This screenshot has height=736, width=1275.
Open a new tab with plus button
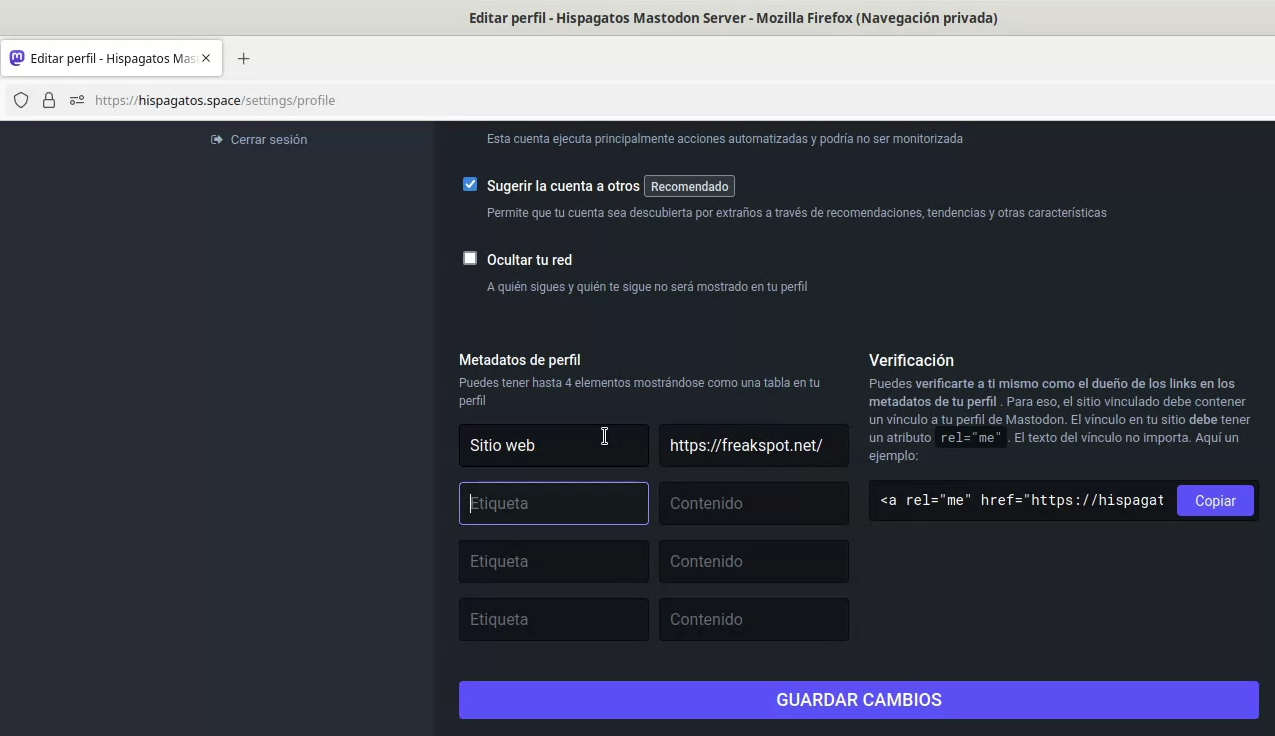[x=243, y=58]
